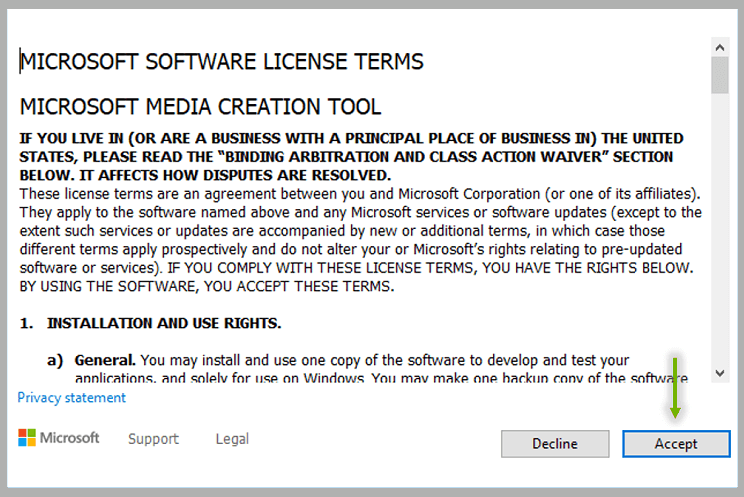Viewport: 744px width, 497px height.
Task: Open the Support link in footer
Action: 153,439
